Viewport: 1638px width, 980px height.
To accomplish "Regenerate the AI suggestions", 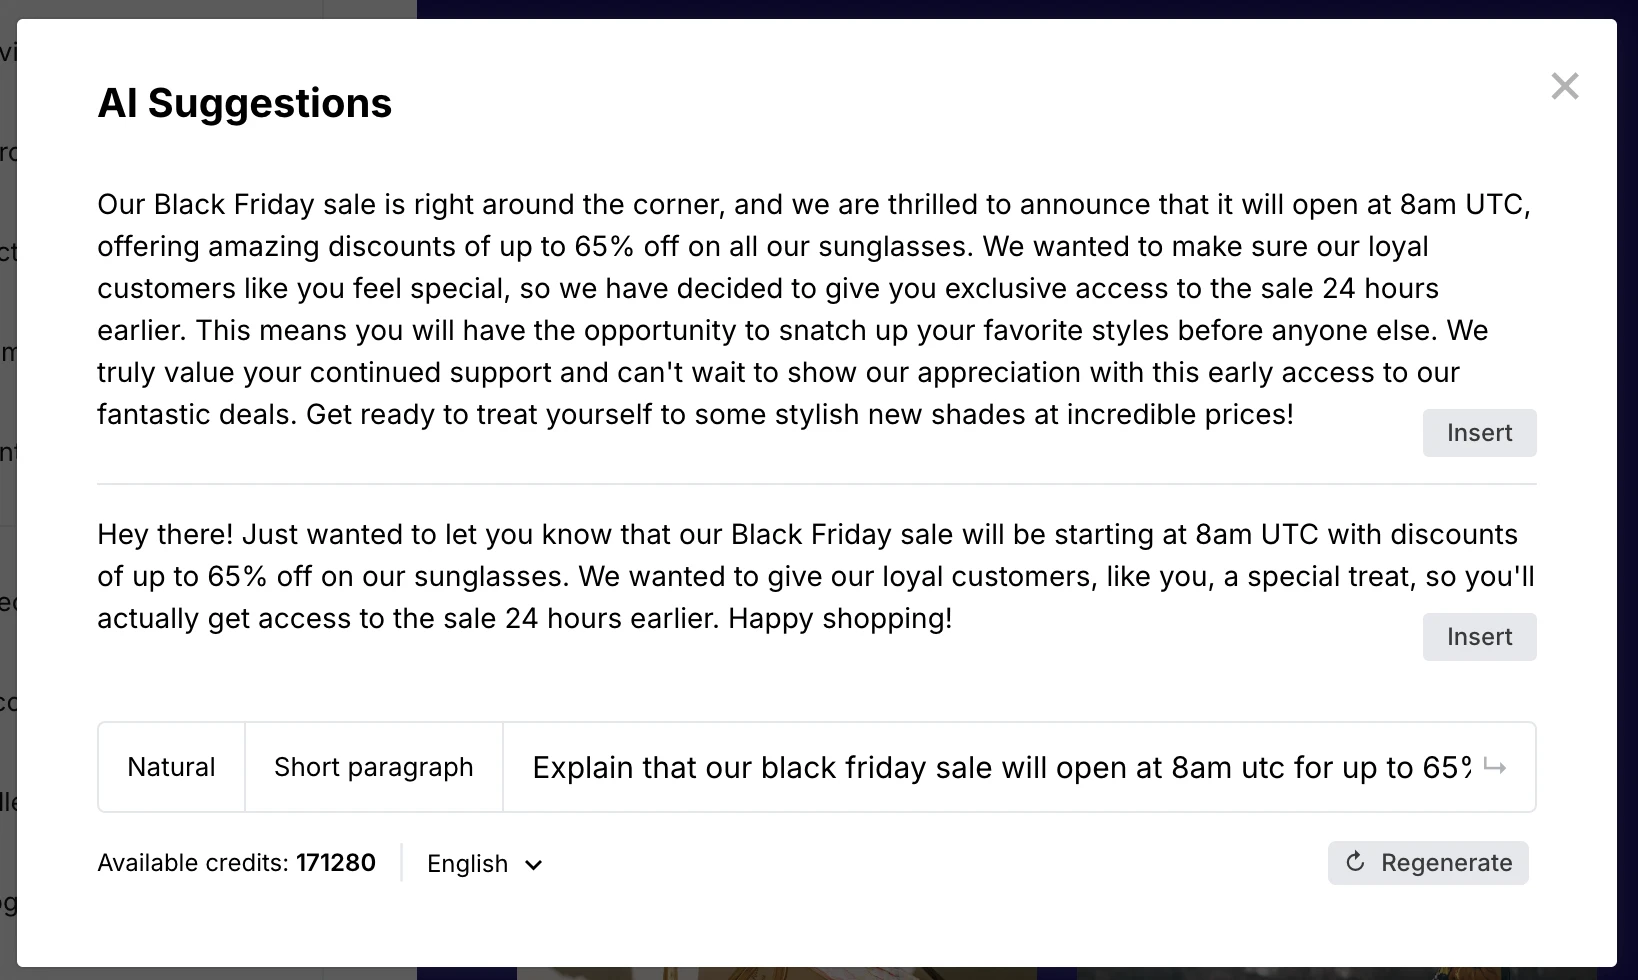I will click(x=1428, y=863).
